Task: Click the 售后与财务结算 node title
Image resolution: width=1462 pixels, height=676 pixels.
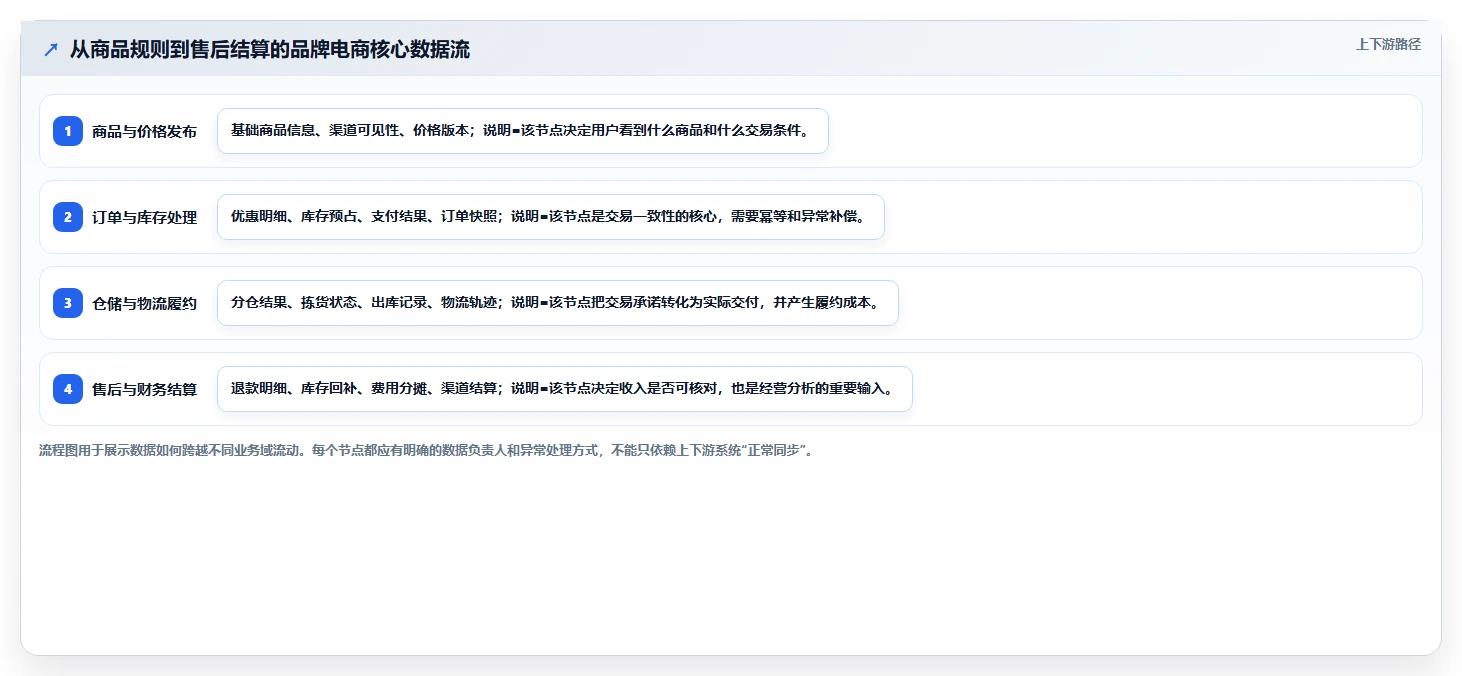Action: 144,389
